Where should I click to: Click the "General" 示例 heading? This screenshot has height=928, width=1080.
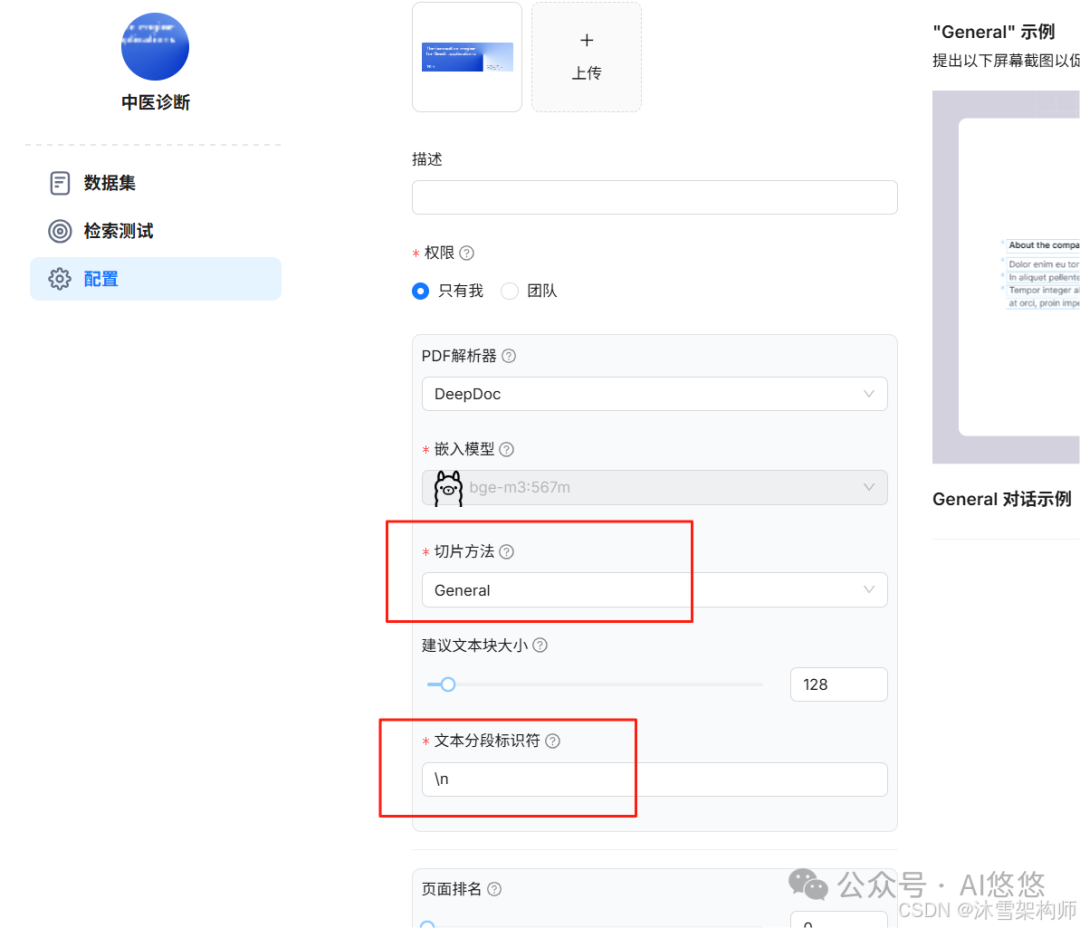pos(993,32)
